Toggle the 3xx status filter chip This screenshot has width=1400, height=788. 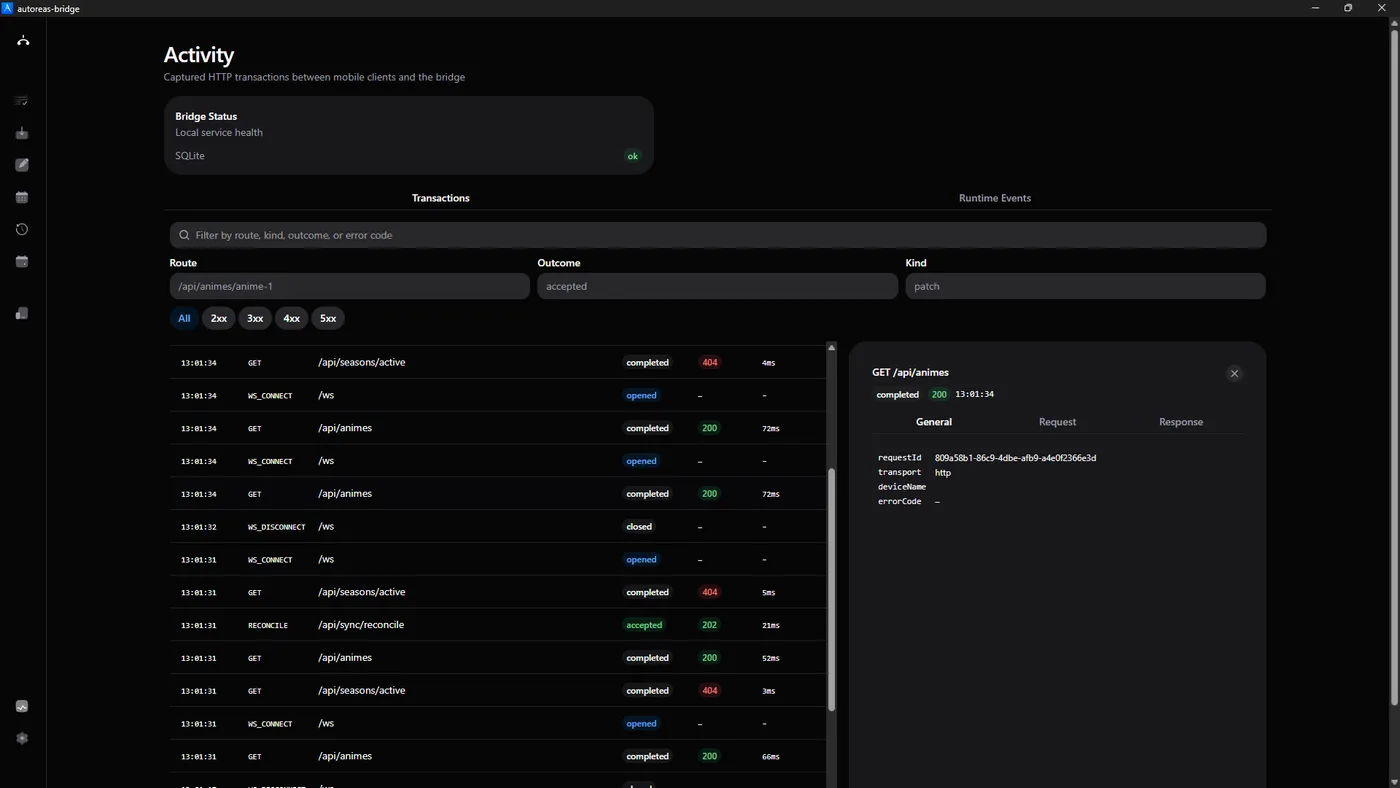click(255, 318)
